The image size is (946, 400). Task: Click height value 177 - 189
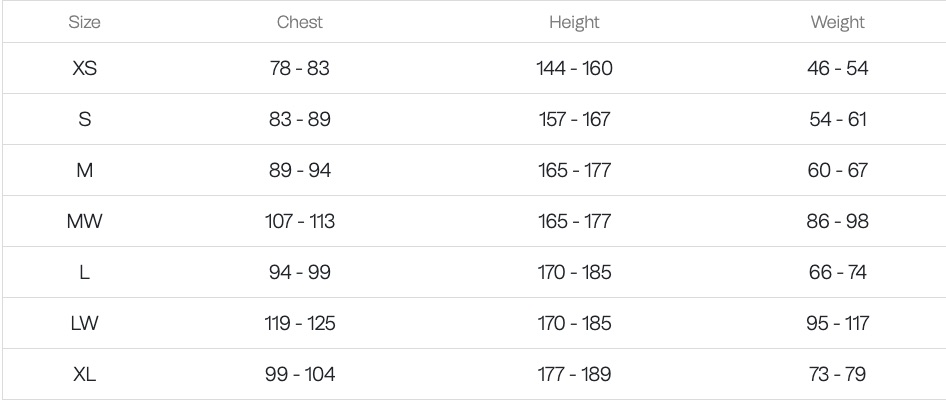[x=574, y=374]
